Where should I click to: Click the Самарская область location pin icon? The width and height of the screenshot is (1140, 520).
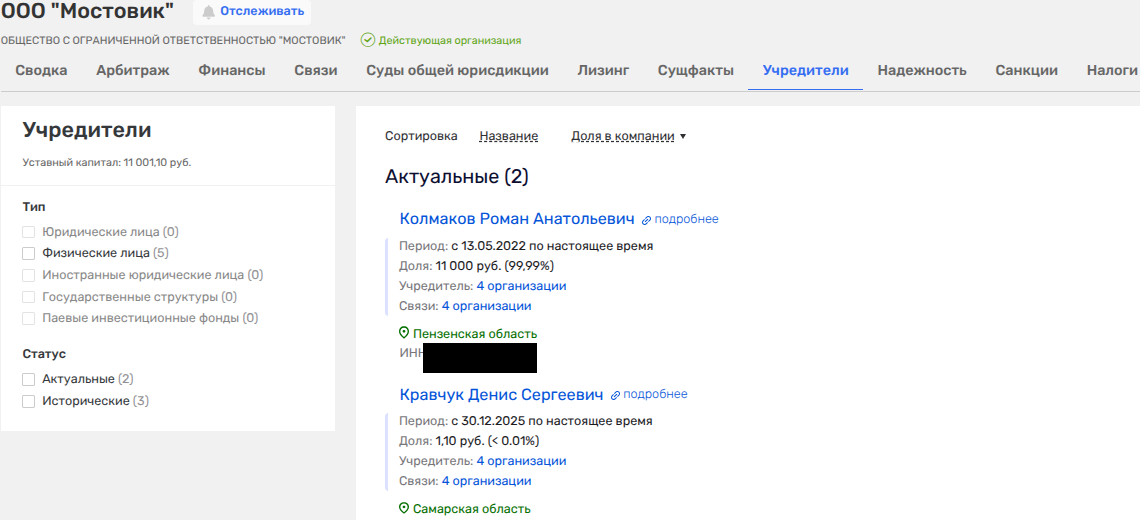[404, 508]
